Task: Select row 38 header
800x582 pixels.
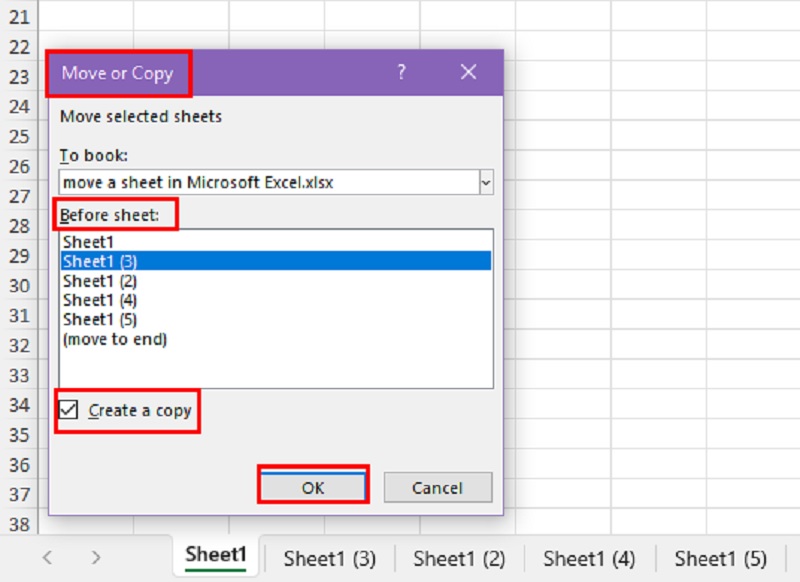Action: tap(19, 524)
